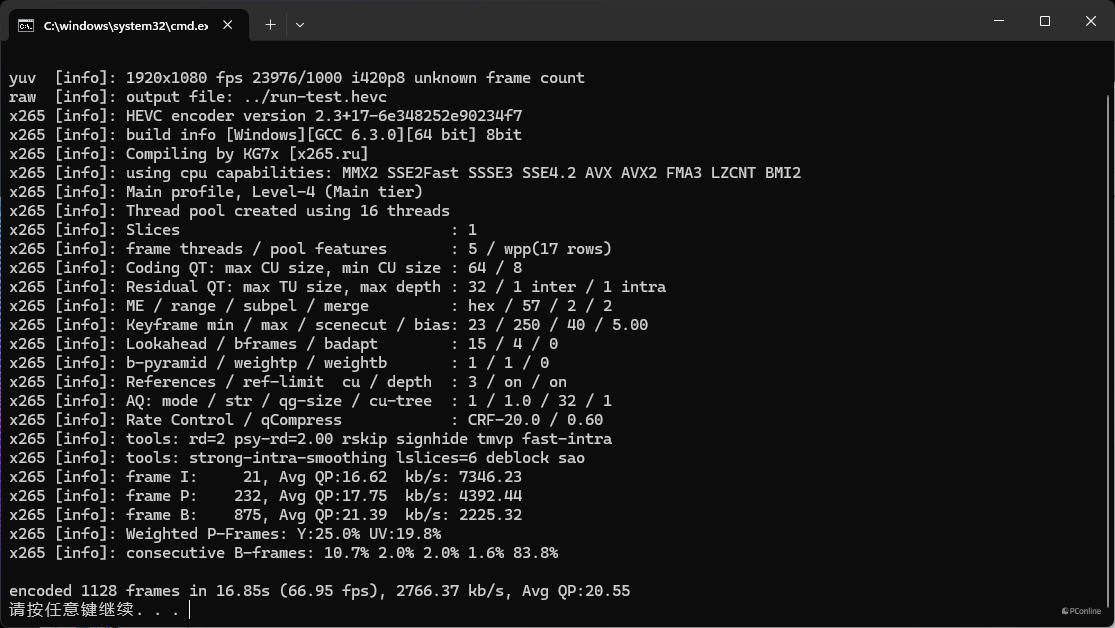This screenshot has height=628, width=1115.
Task: Minimize the terminal window
Action: coord(999,21)
